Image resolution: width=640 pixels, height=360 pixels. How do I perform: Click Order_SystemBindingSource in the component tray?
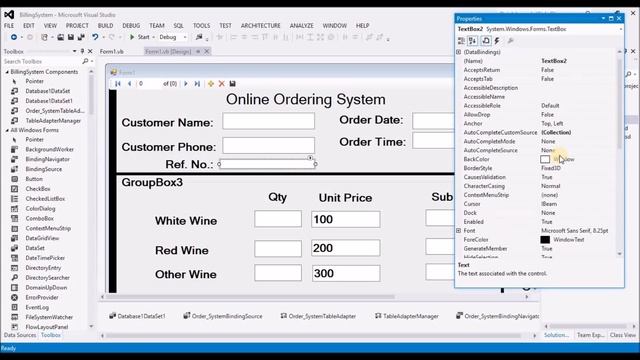[x=223, y=316]
